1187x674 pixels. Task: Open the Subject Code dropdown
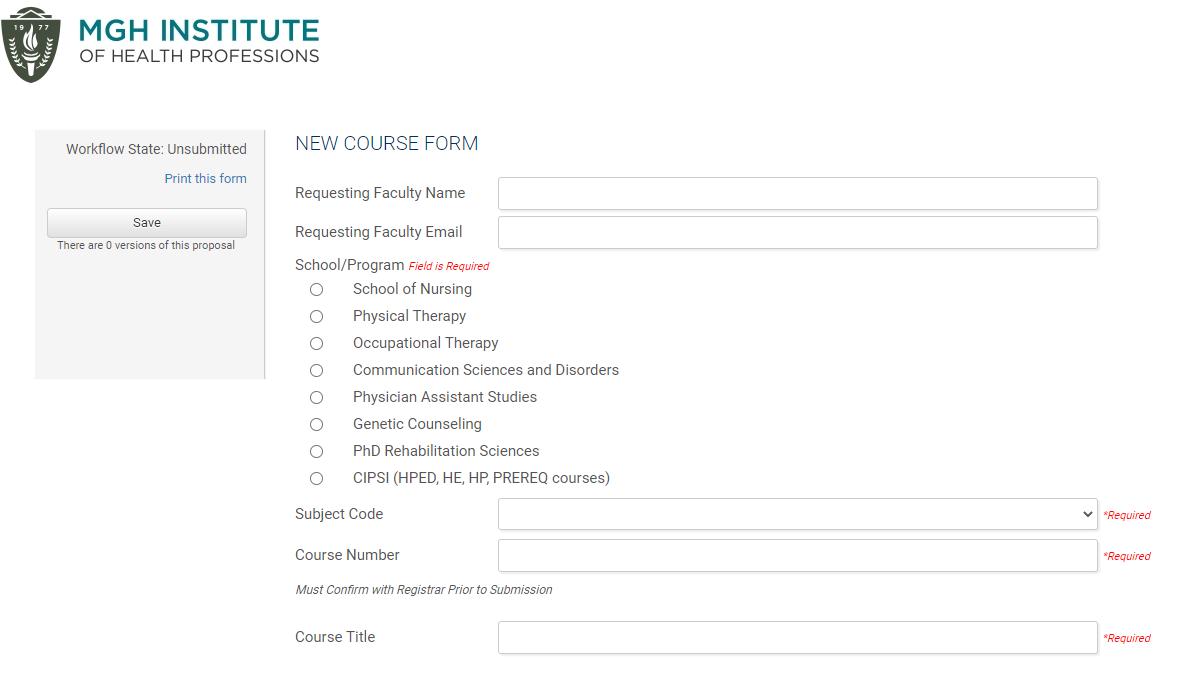click(797, 514)
